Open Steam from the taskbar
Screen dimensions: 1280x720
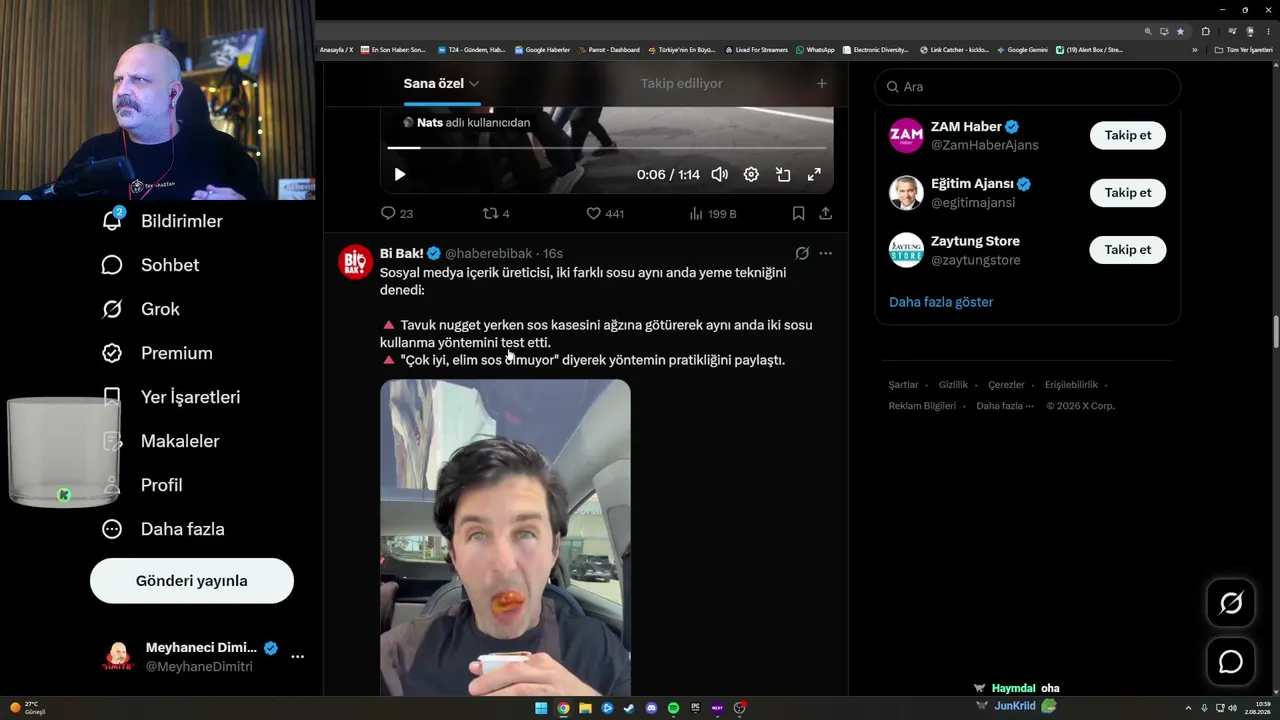pyautogui.click(x=629, y=708)
